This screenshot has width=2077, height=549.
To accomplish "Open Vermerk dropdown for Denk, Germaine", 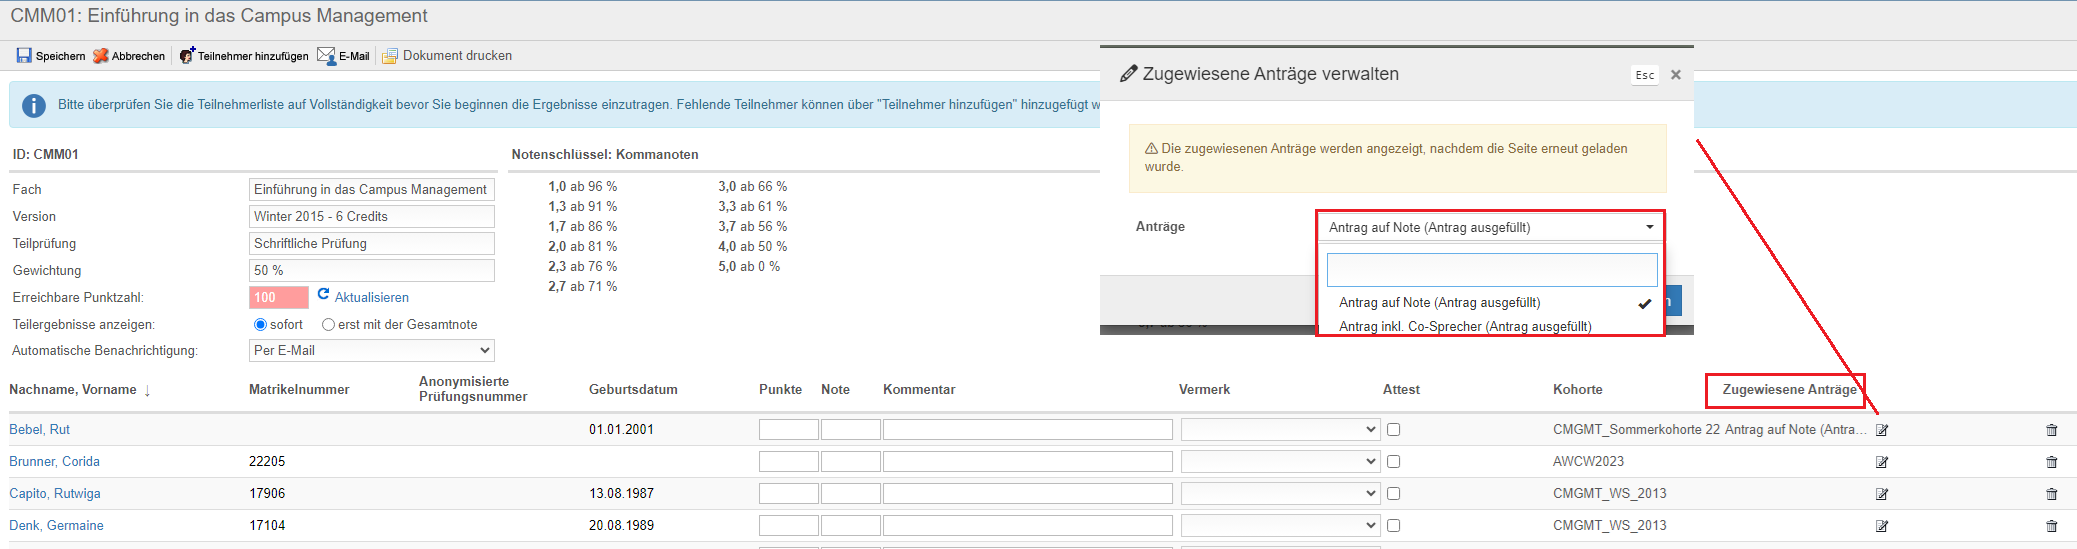I will [x=1281, y=526].
